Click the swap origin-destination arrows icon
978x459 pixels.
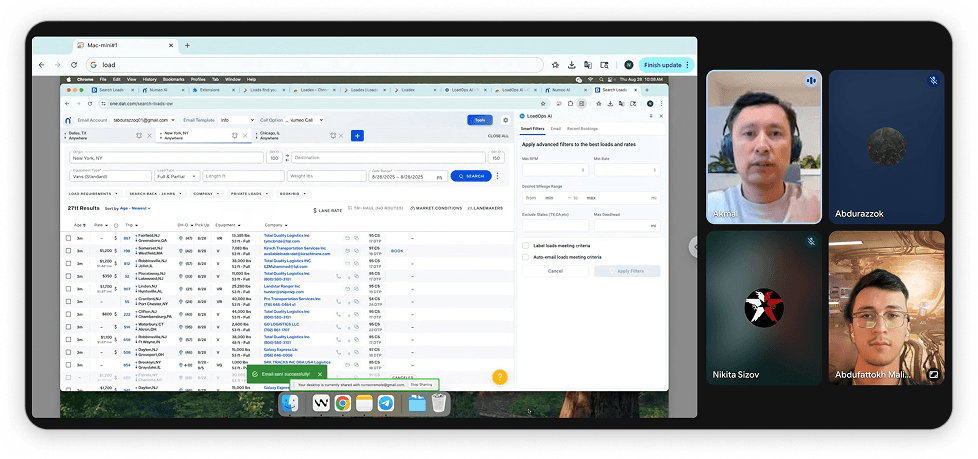288,158
